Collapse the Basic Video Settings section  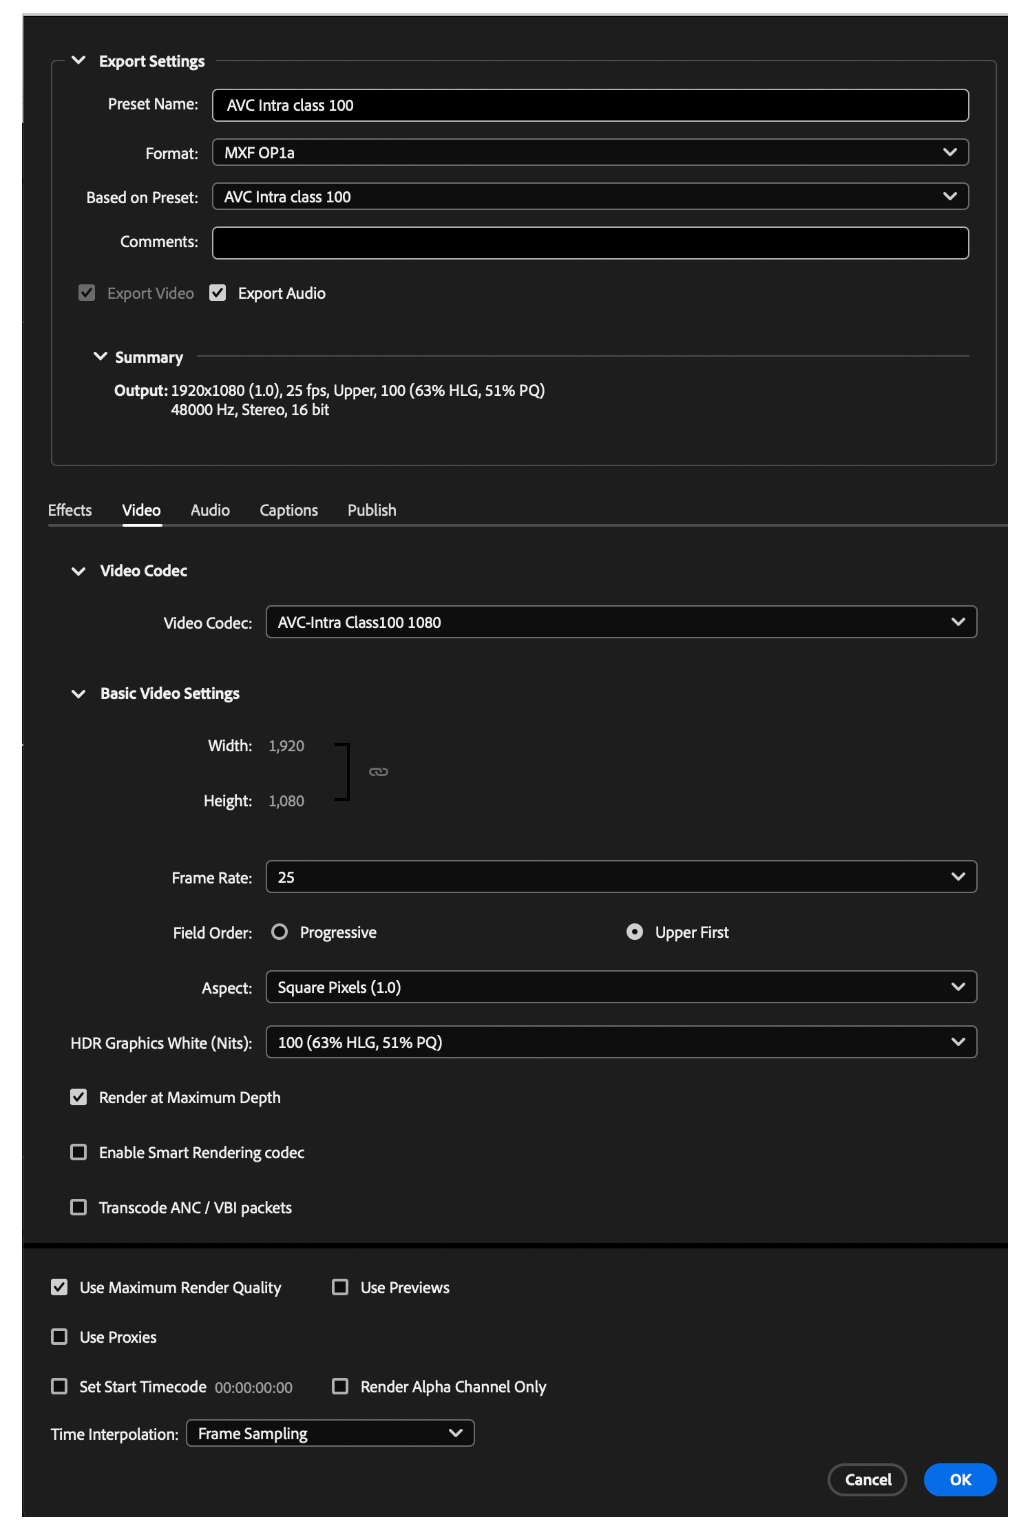[79, 694]
